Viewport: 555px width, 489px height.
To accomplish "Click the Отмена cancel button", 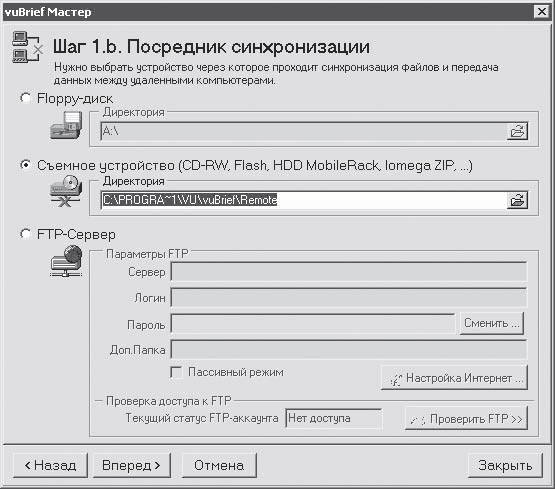I will (x=219, y=465).
